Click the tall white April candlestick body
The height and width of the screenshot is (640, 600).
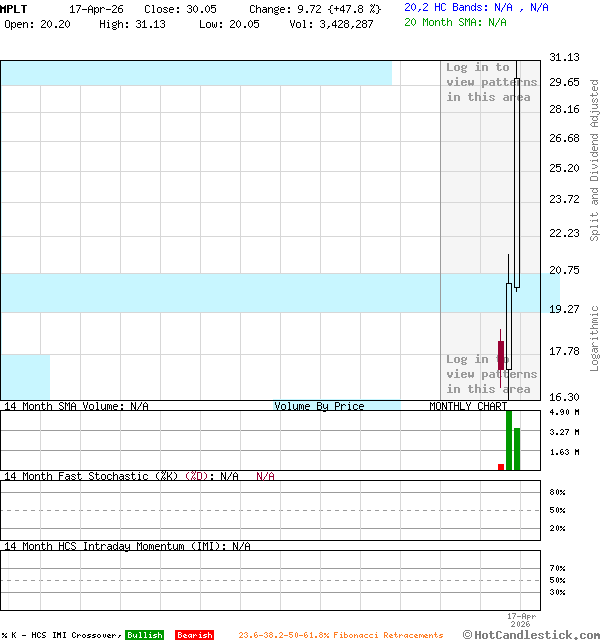[x=518, y=182]
